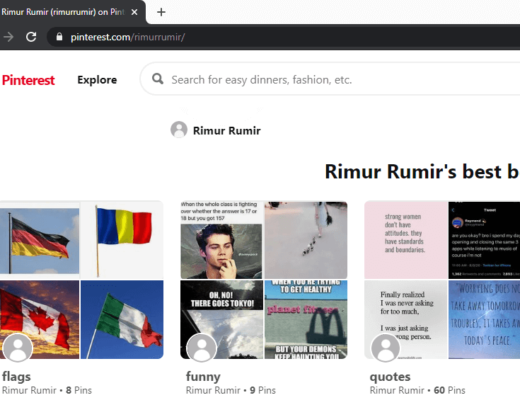This screenshot has width=520, height=400.
Task: Go to Pinterest home via red logo
Action: click(x=28, y=80)
